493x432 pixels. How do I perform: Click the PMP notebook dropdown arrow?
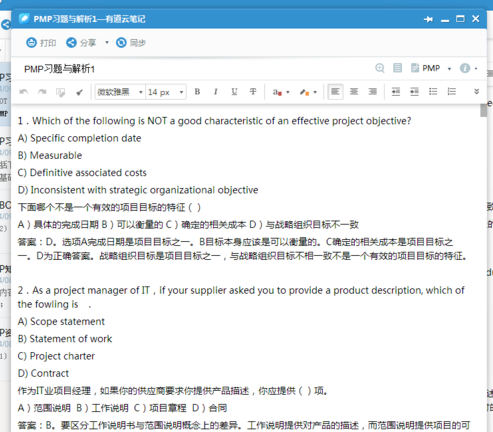(449, 69)
